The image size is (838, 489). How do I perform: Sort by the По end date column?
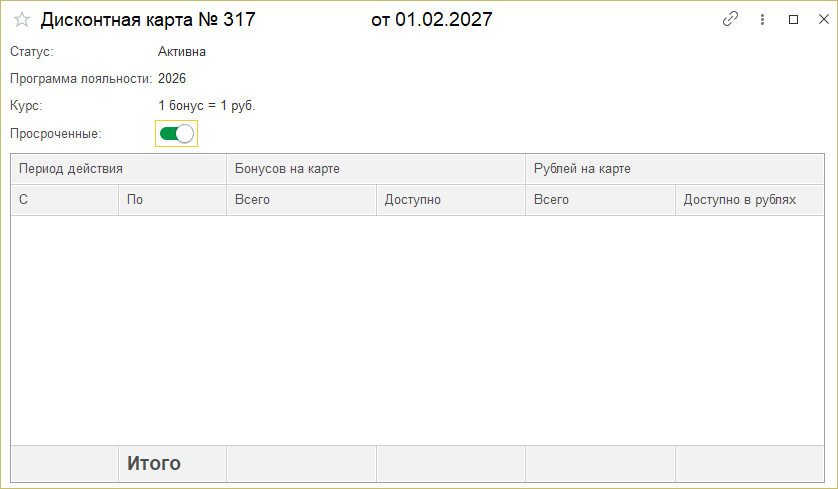172,200
